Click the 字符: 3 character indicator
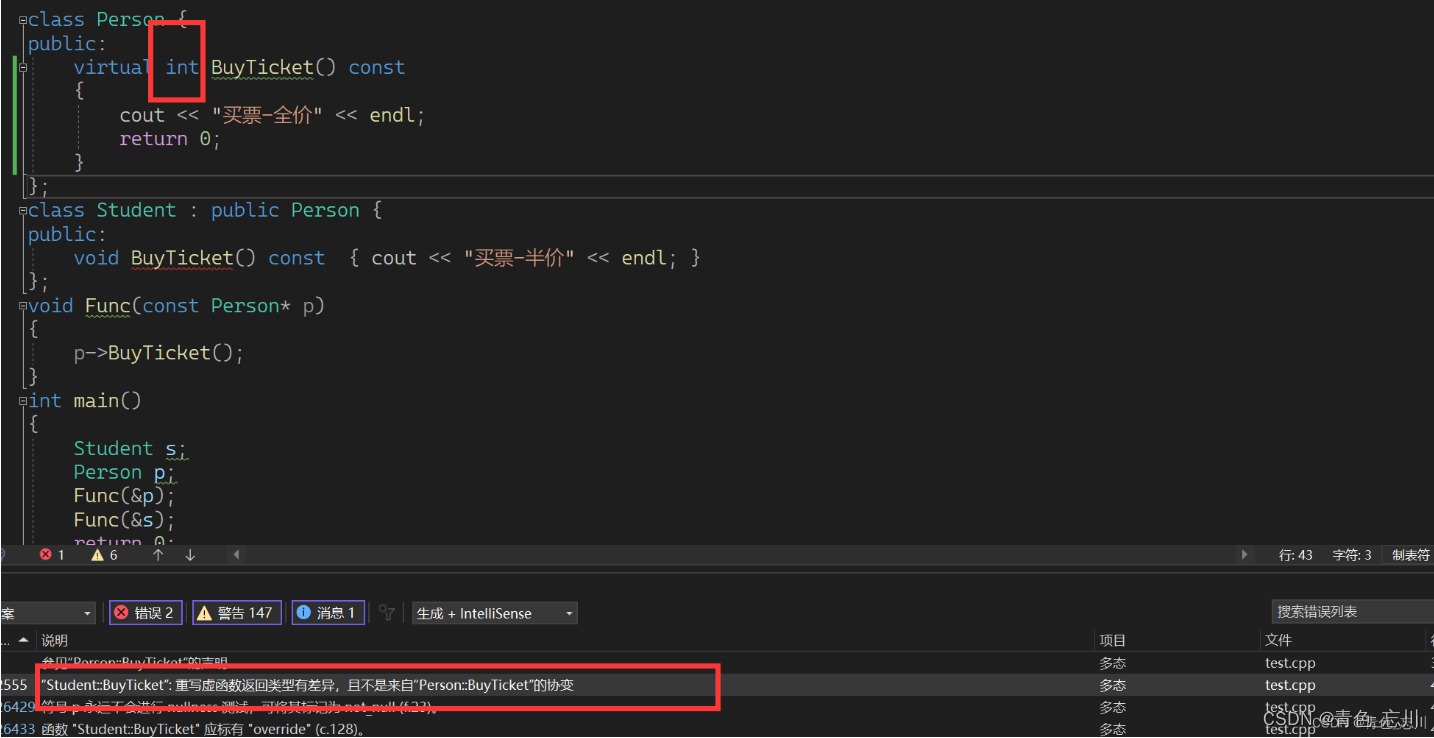This screenshot has width=1434, height=738. (1352, 554)
